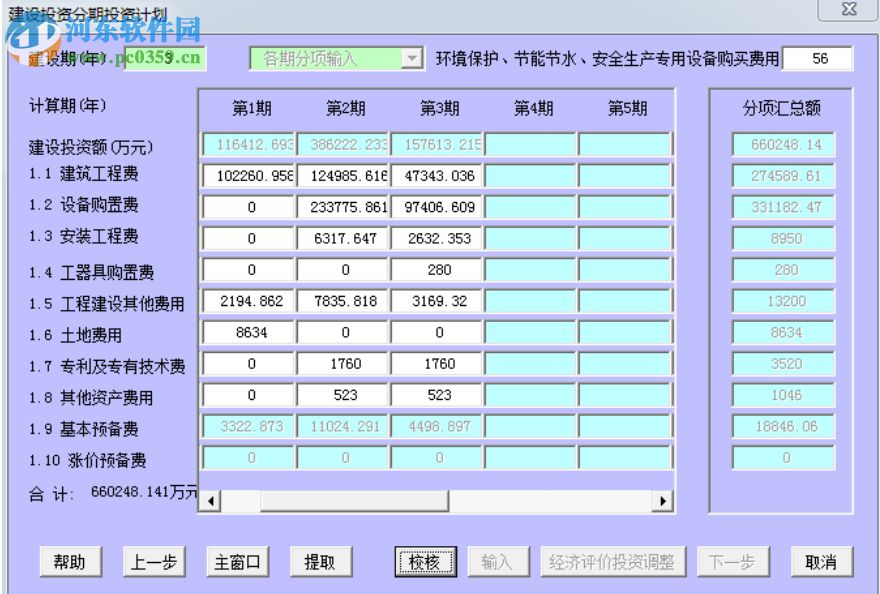This screenshot has width=880, height=594.
Task: Click the 校核 verification button
Action: click(x=426, y=561)
